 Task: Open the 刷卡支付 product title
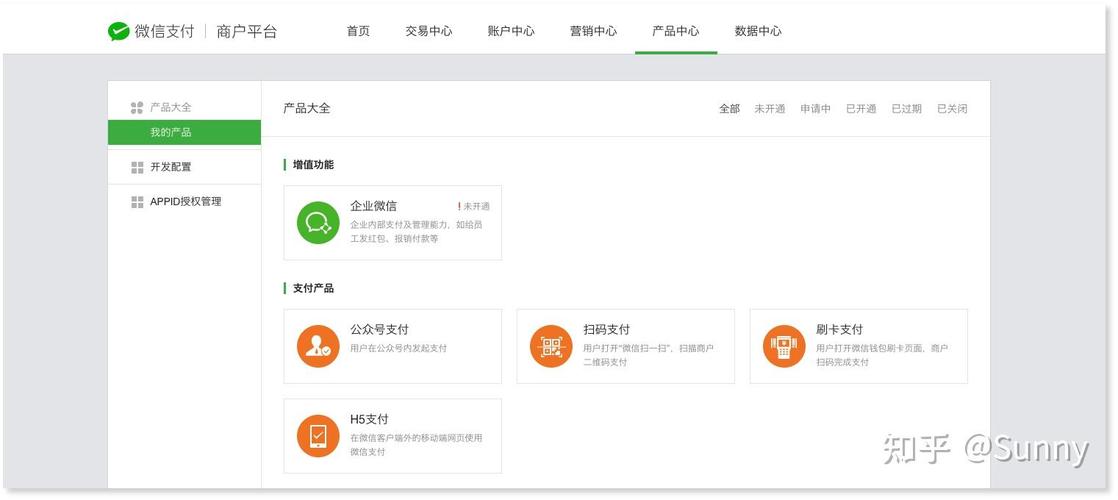click(839, 330)
